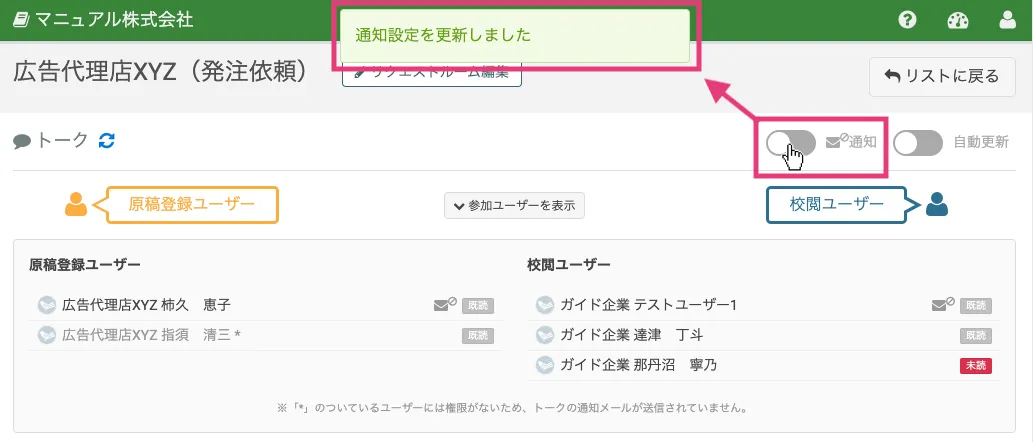
Task: Toggle the 自動更新 auto-refresh switch
Action: point(918,143)
